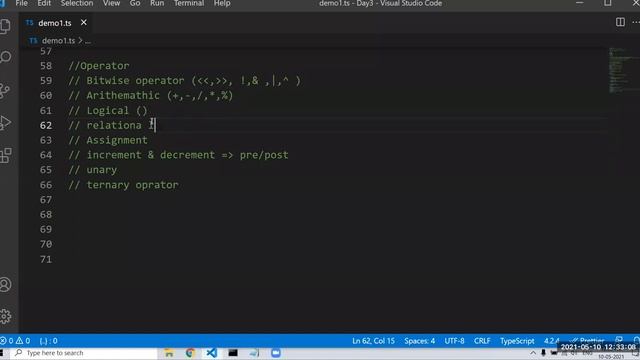
Task: Change indentation via Spaces: 4
Action: coord(420,341)
